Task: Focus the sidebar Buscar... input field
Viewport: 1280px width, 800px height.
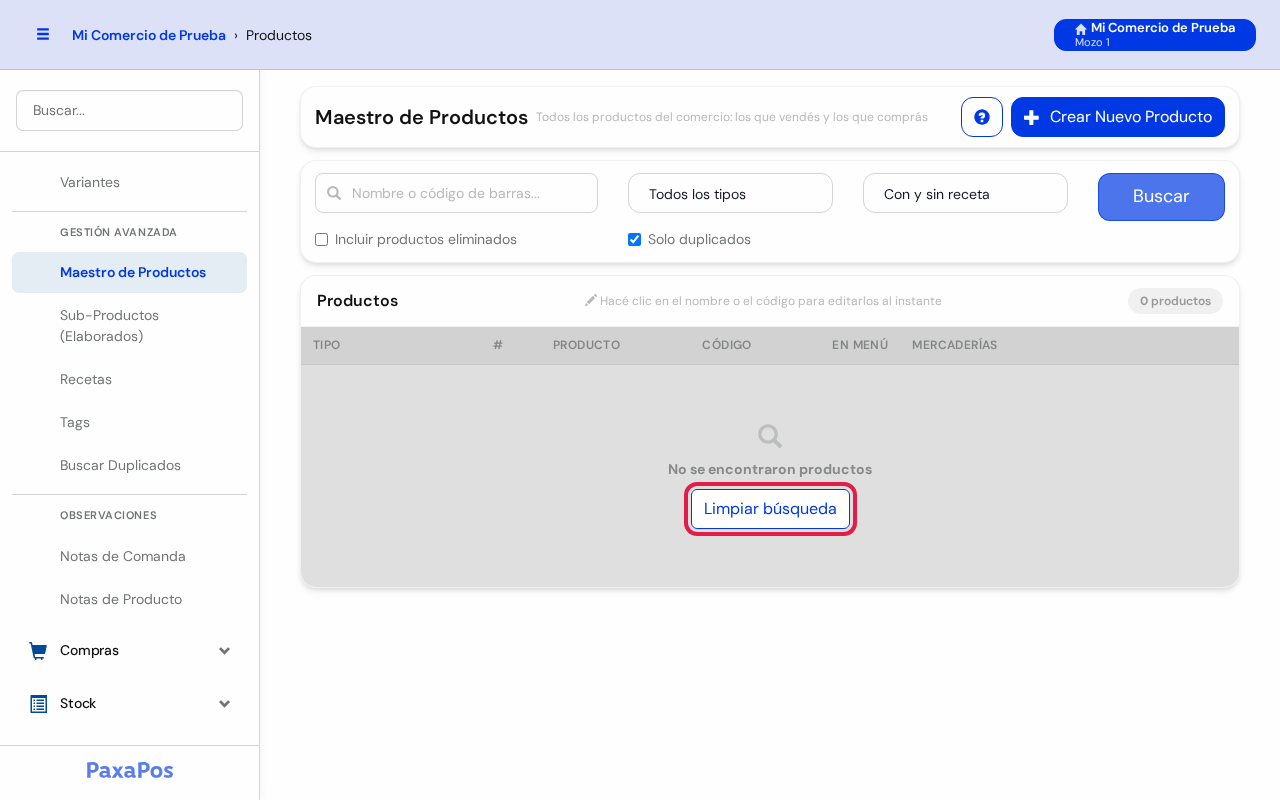Action: click(129, 110)
